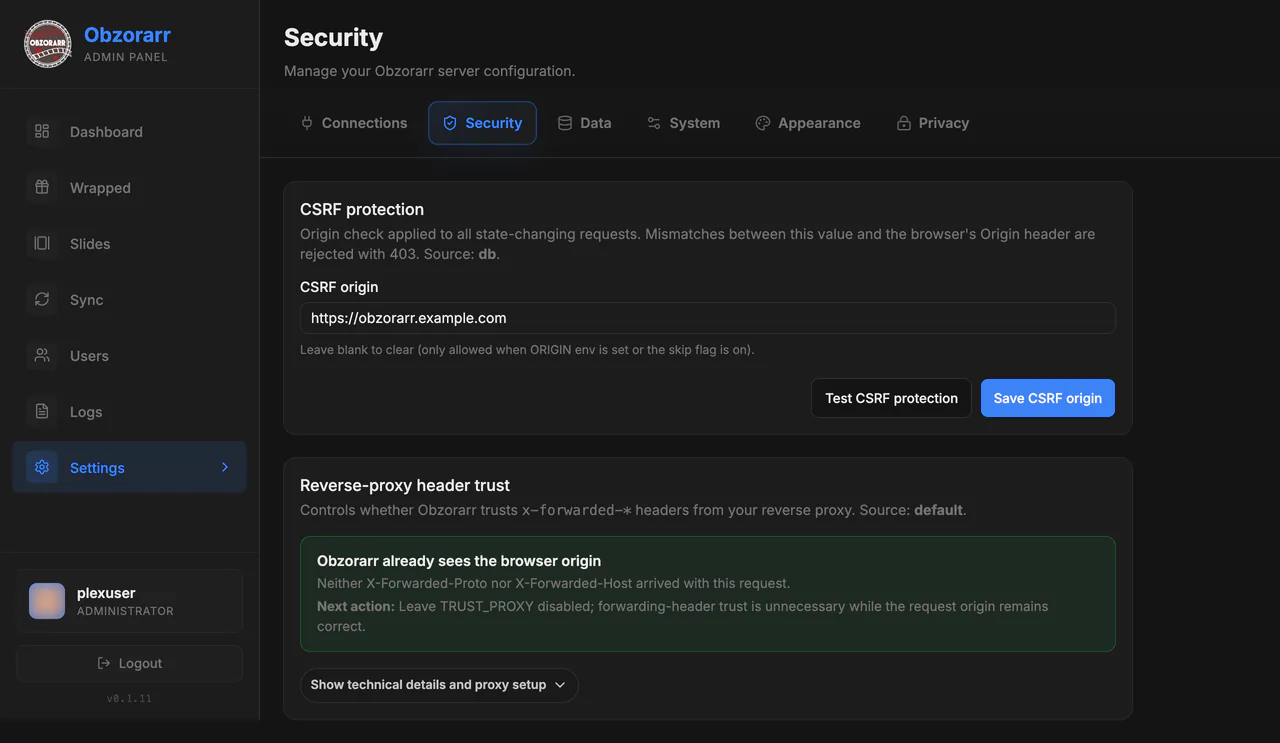Screen dimensions: 1280x743
Task: Click the ADMIN PANEL subtitle
Action: pyautogui.click(x=126, y=57)
